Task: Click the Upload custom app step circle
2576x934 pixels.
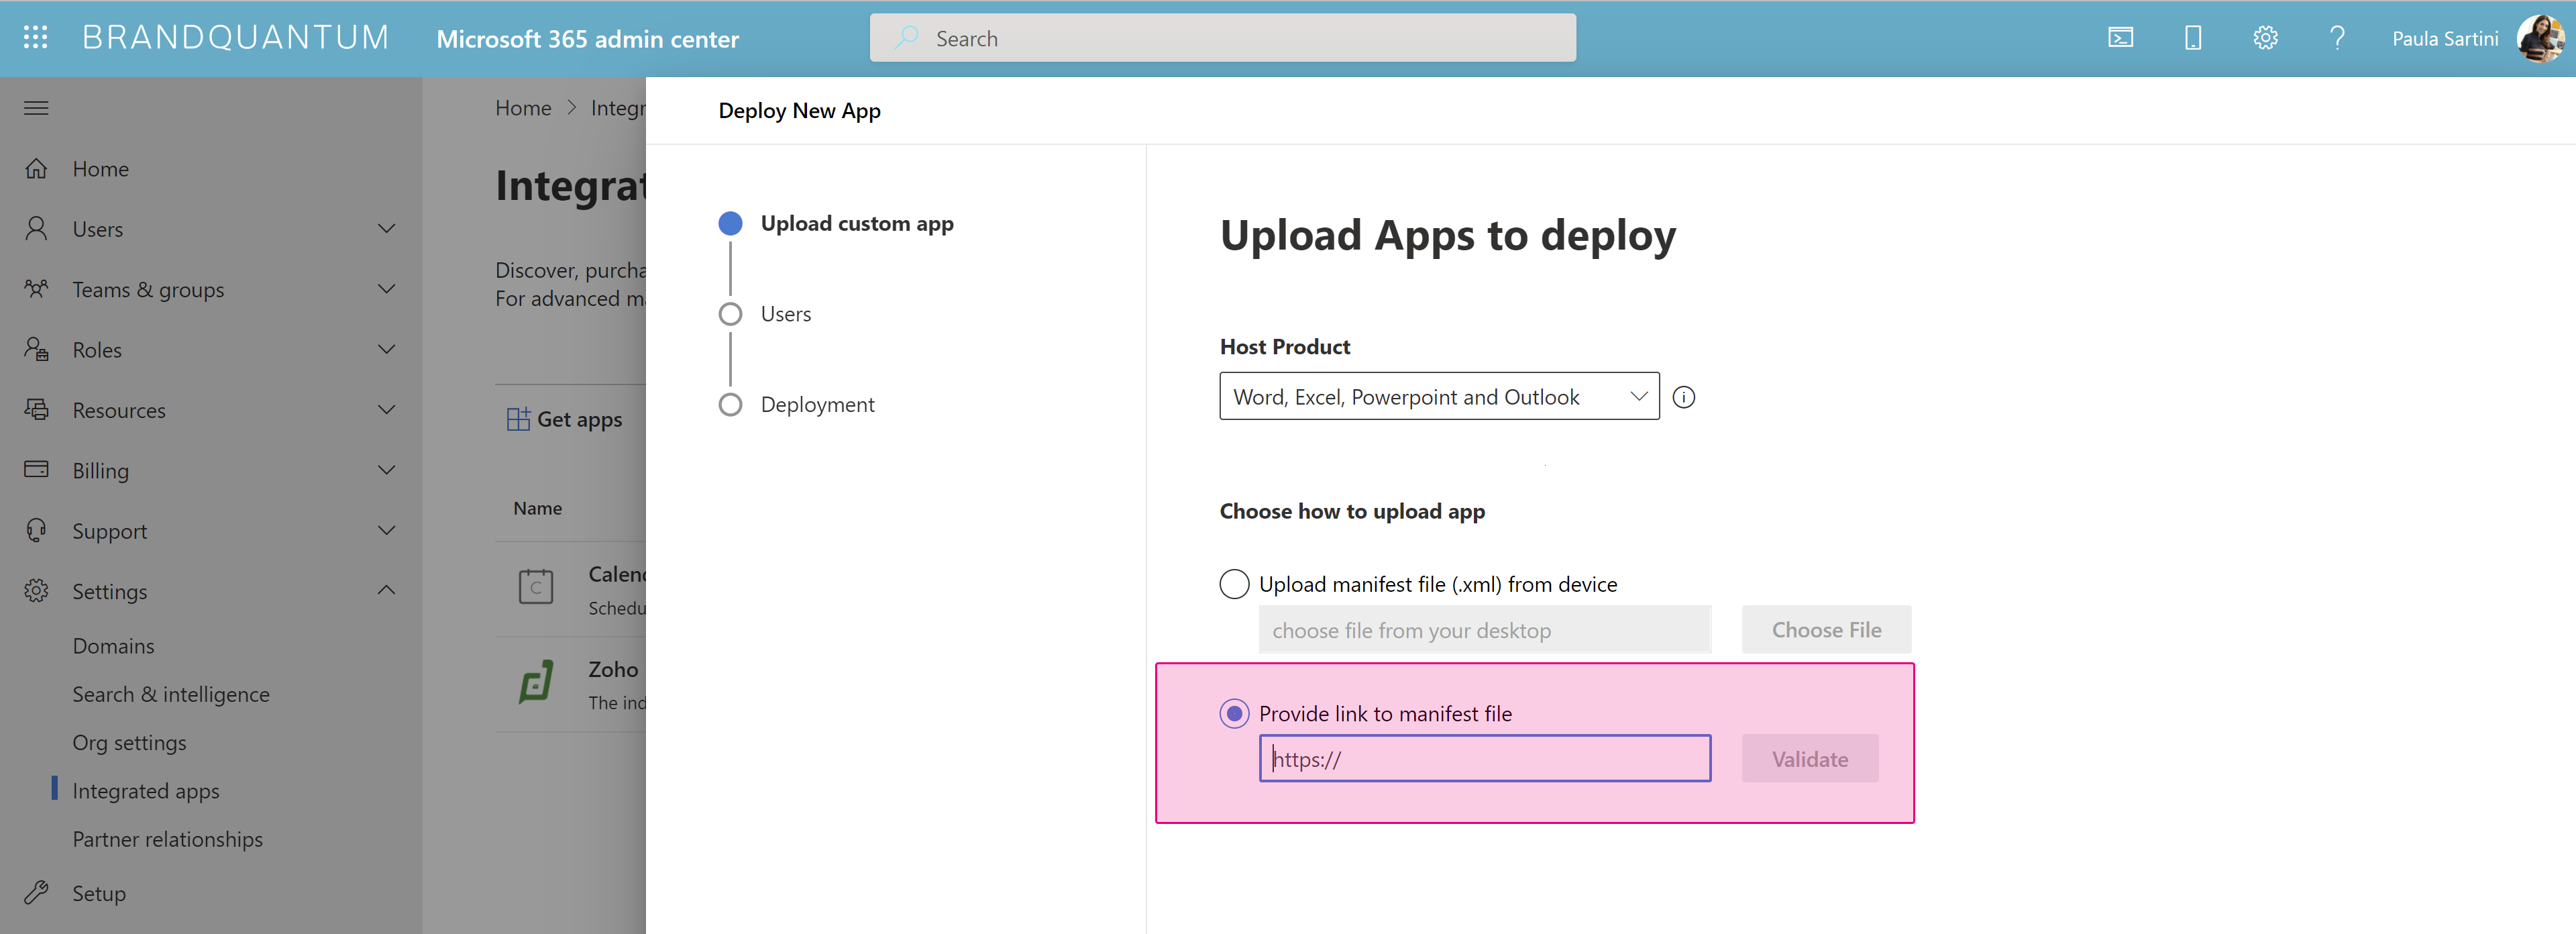Action: coord(730,223)
